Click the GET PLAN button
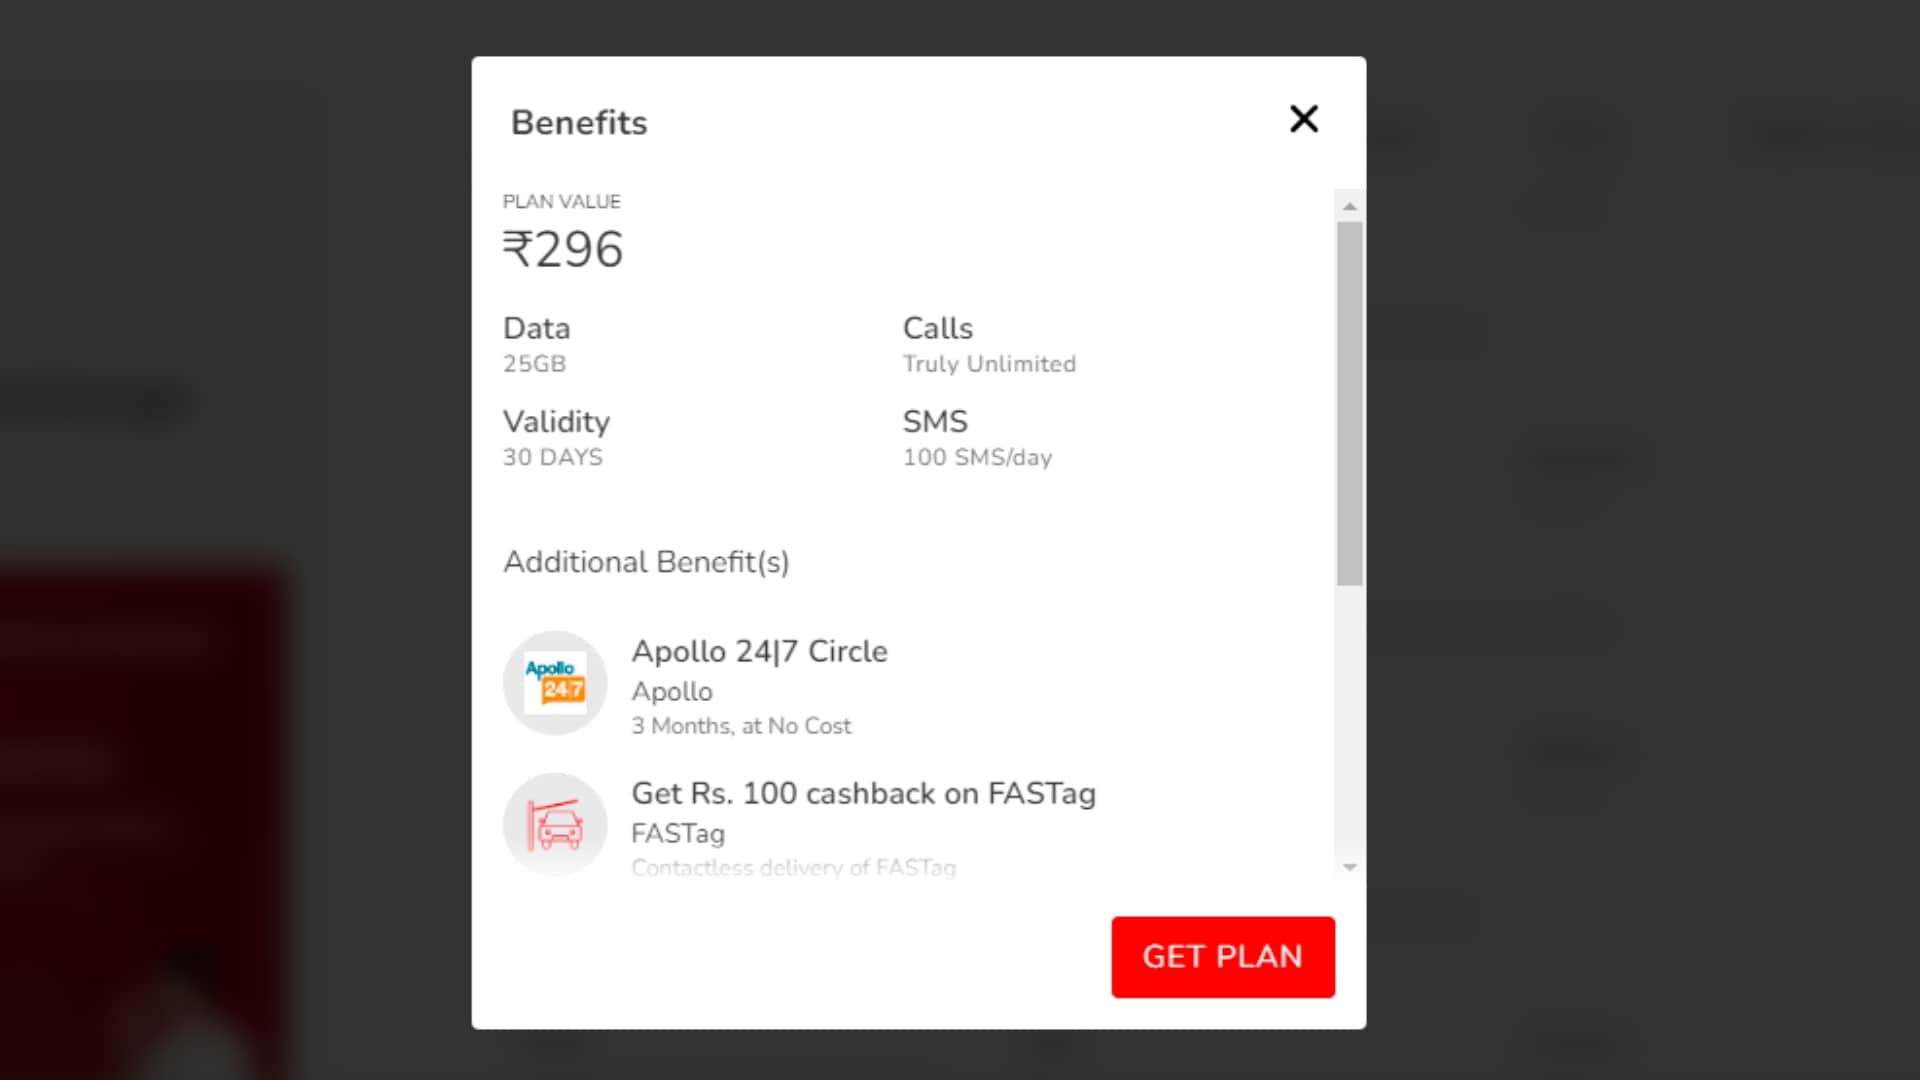 [1222, 957]
